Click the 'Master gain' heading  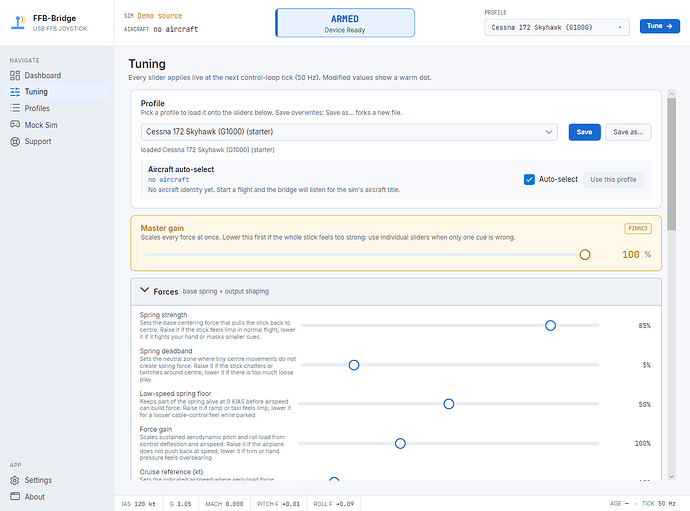(162, 228)
